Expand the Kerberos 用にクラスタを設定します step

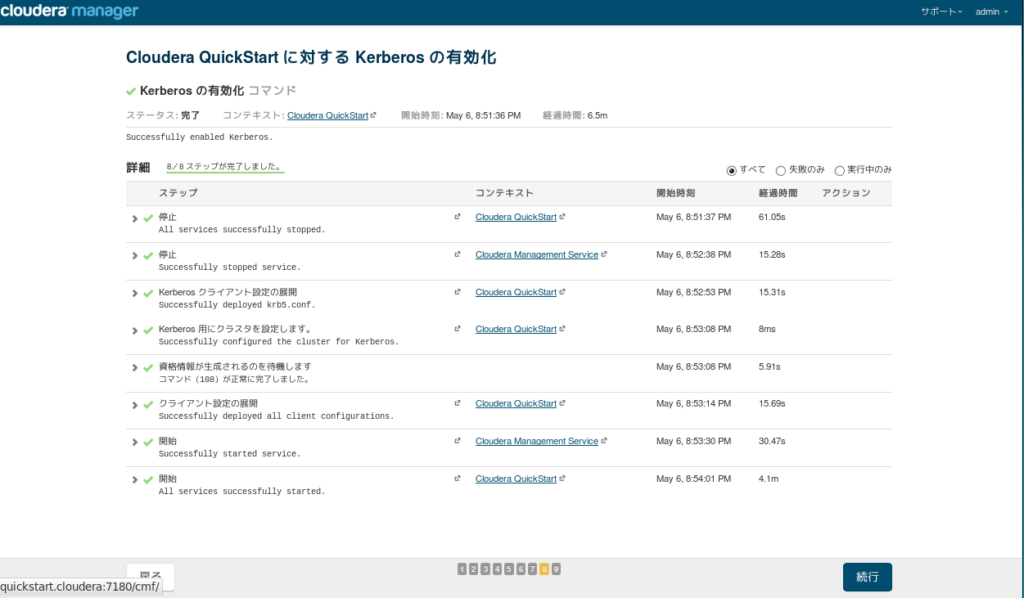coord(135,331)
